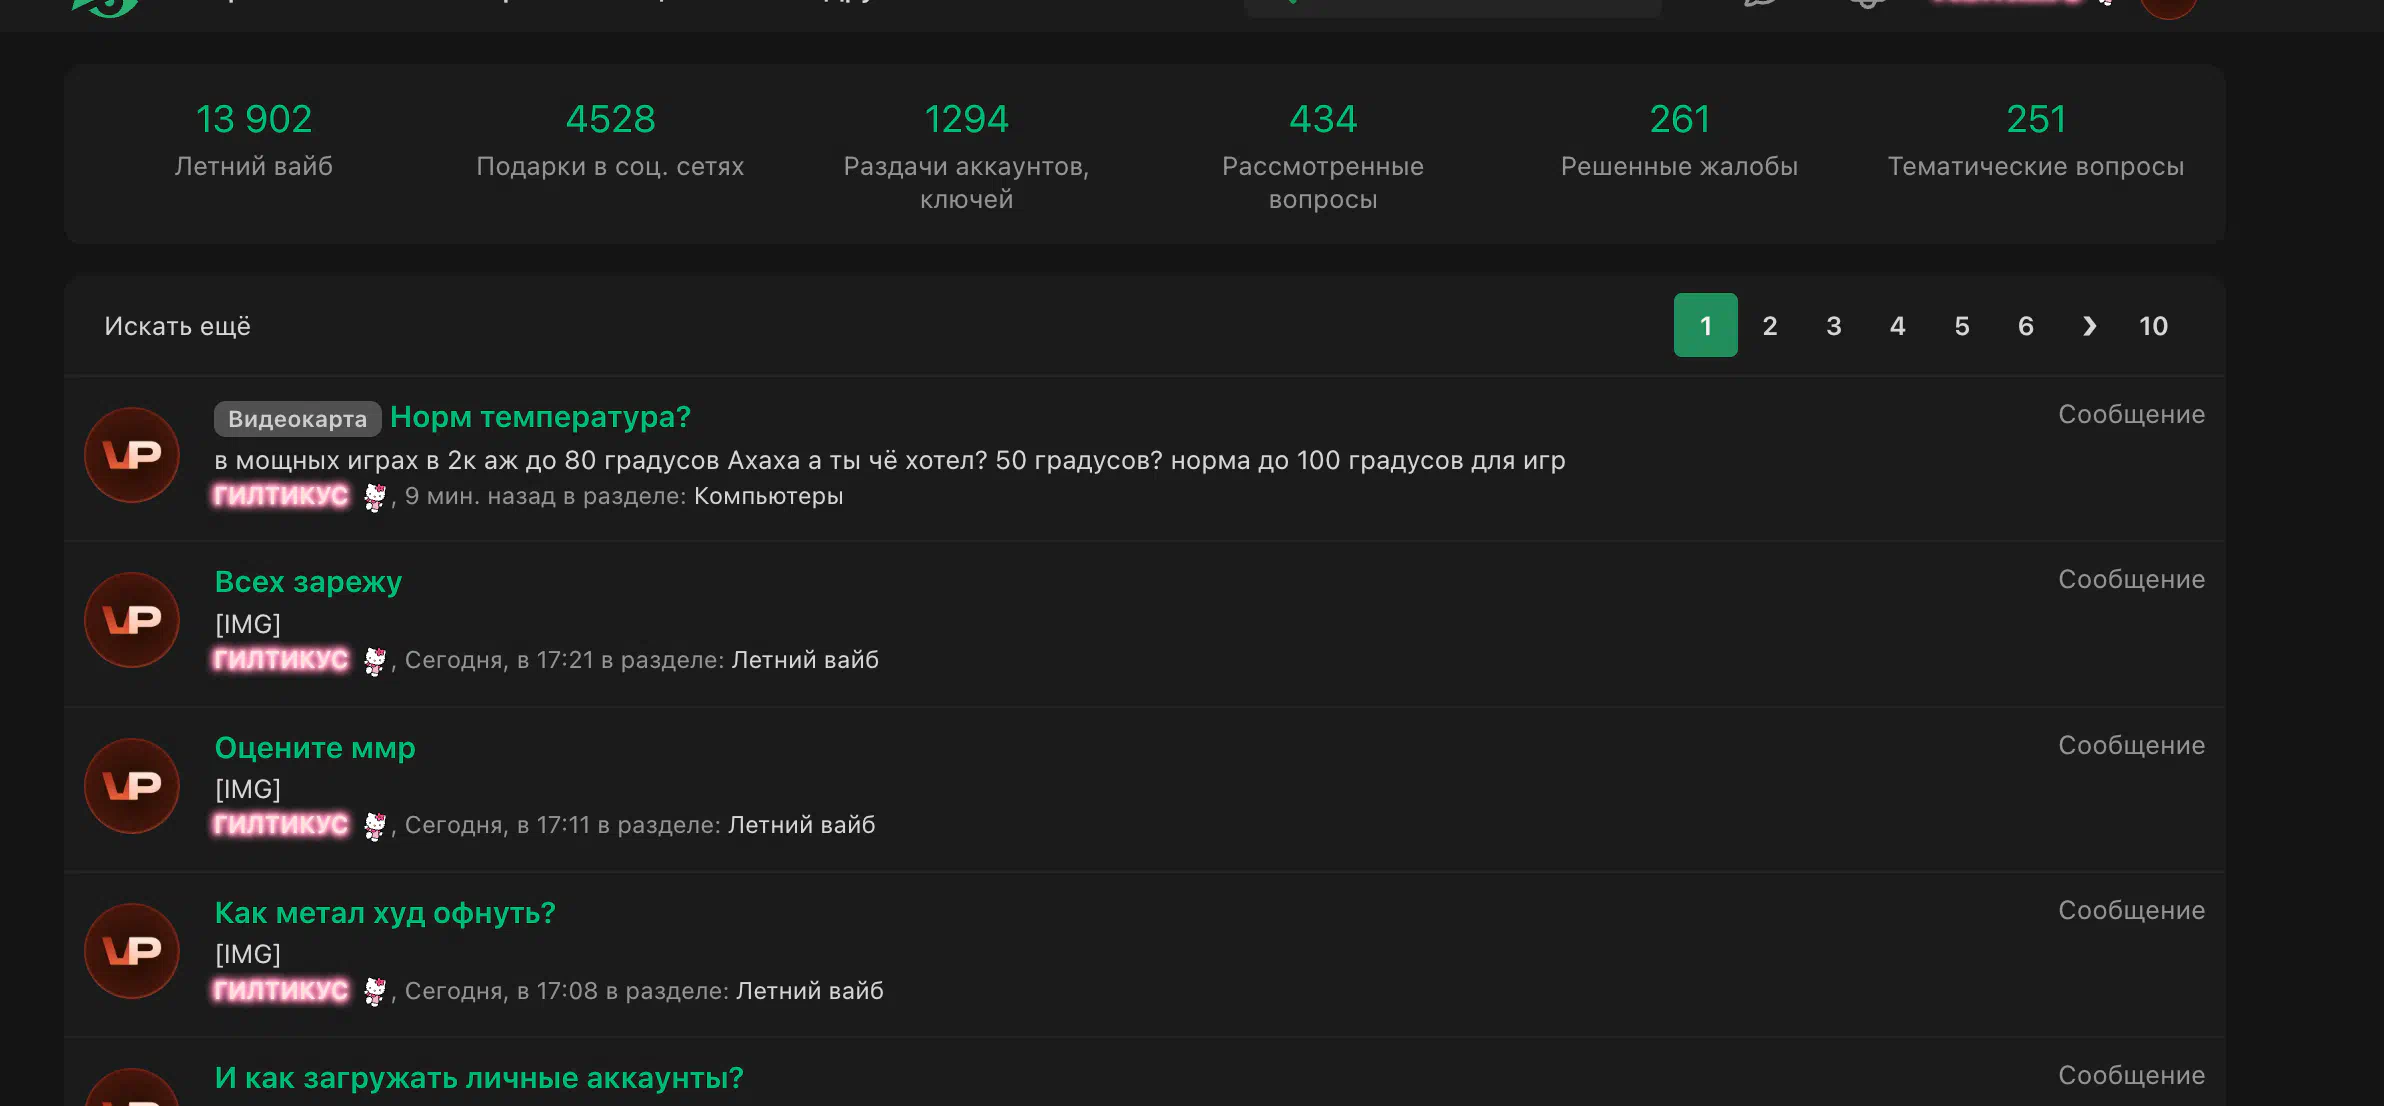Open the avatar beside Как метал худ офнуть
The image size is (2384, 1106).
click(x=132, y=951)
